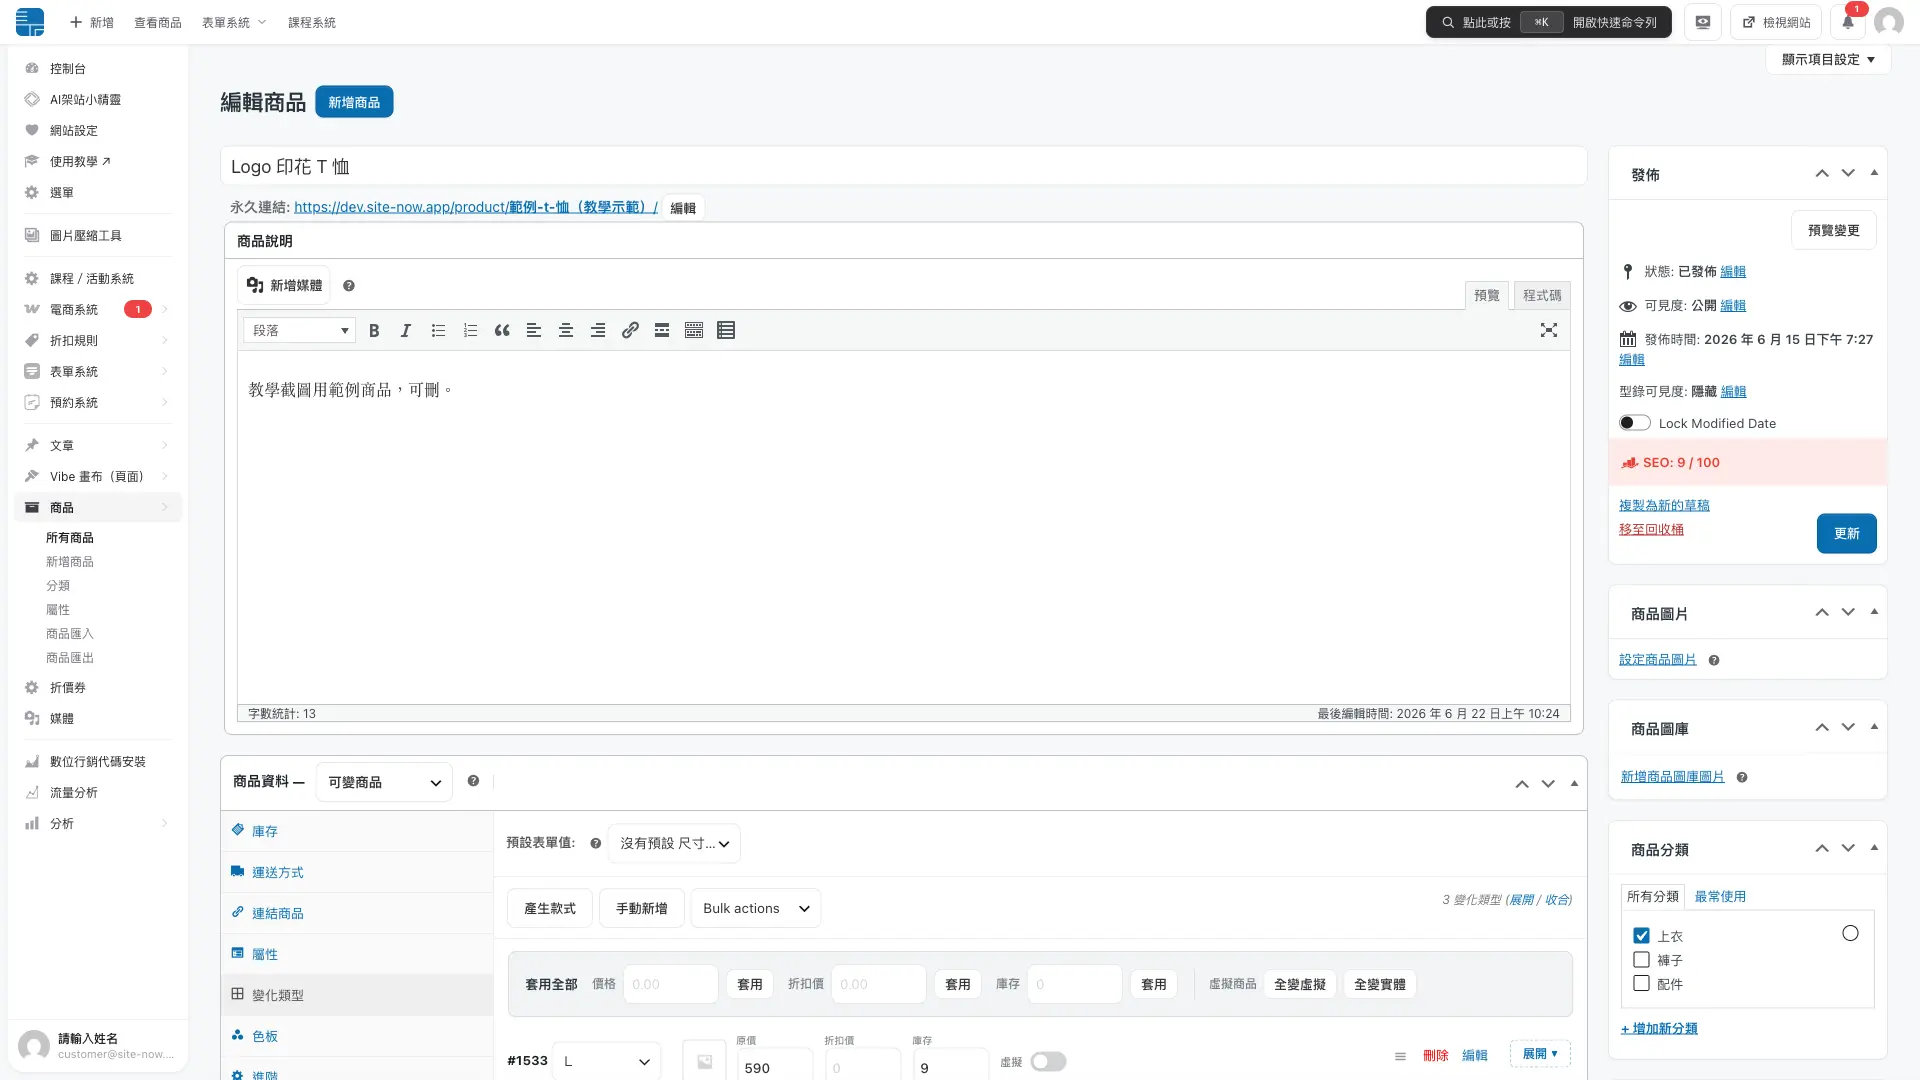
Task: Insert a bulleted list
Action: tap(438, 331)
